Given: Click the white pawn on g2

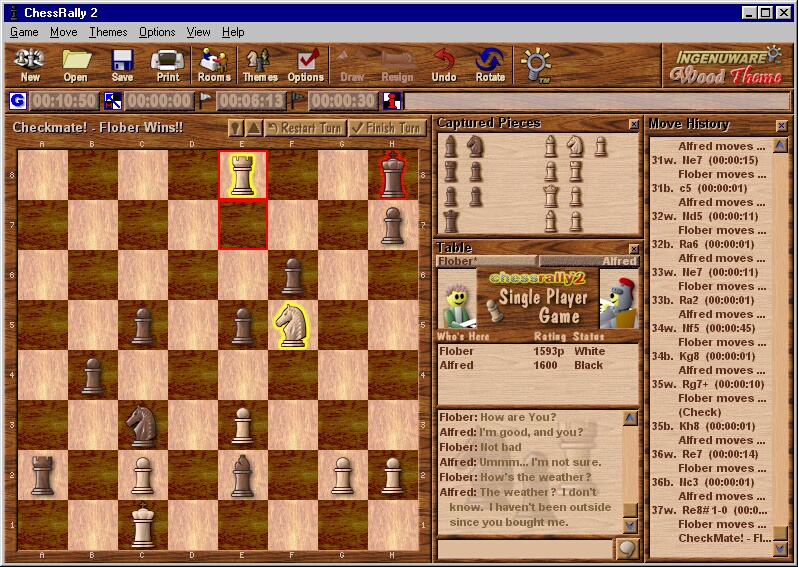Looking at the screenshot, I should tap(343, 475).
